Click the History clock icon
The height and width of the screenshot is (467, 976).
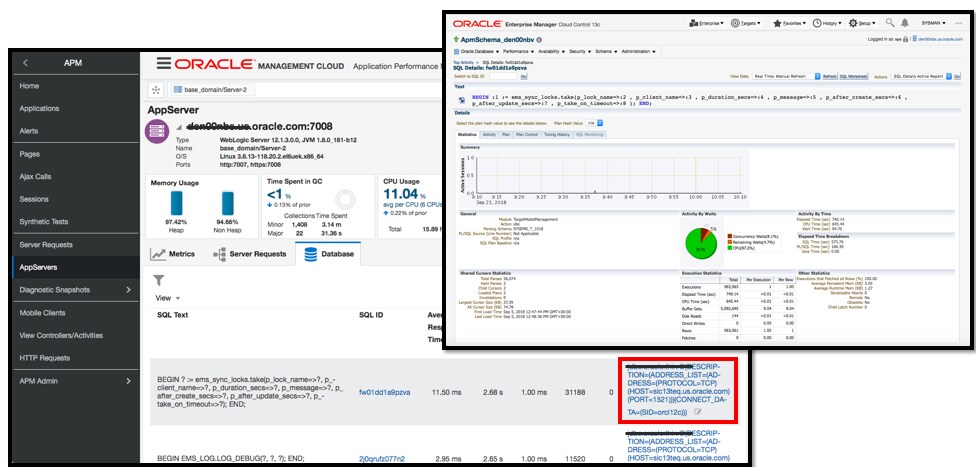click(817, 23)
